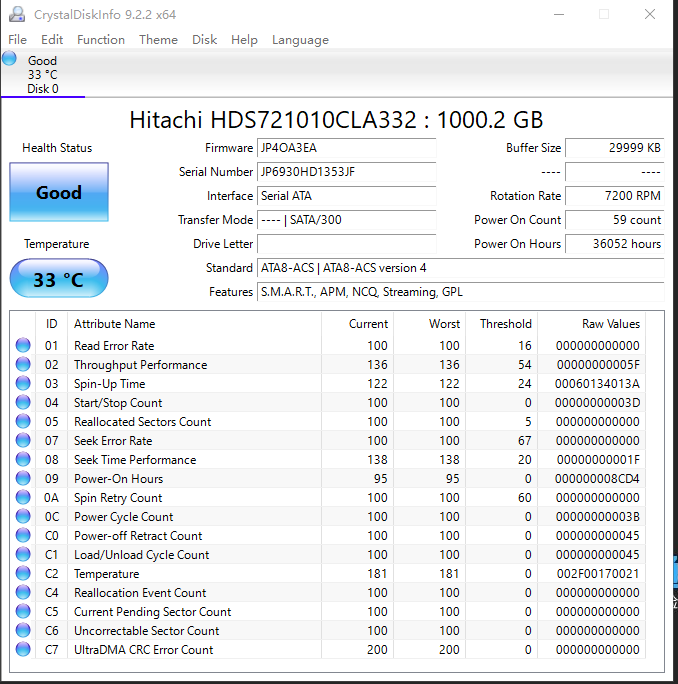678x684 pixels.
Task: Select the Power-On Hours raw value 000000008CD4
Action: click(x=597, y=479)
